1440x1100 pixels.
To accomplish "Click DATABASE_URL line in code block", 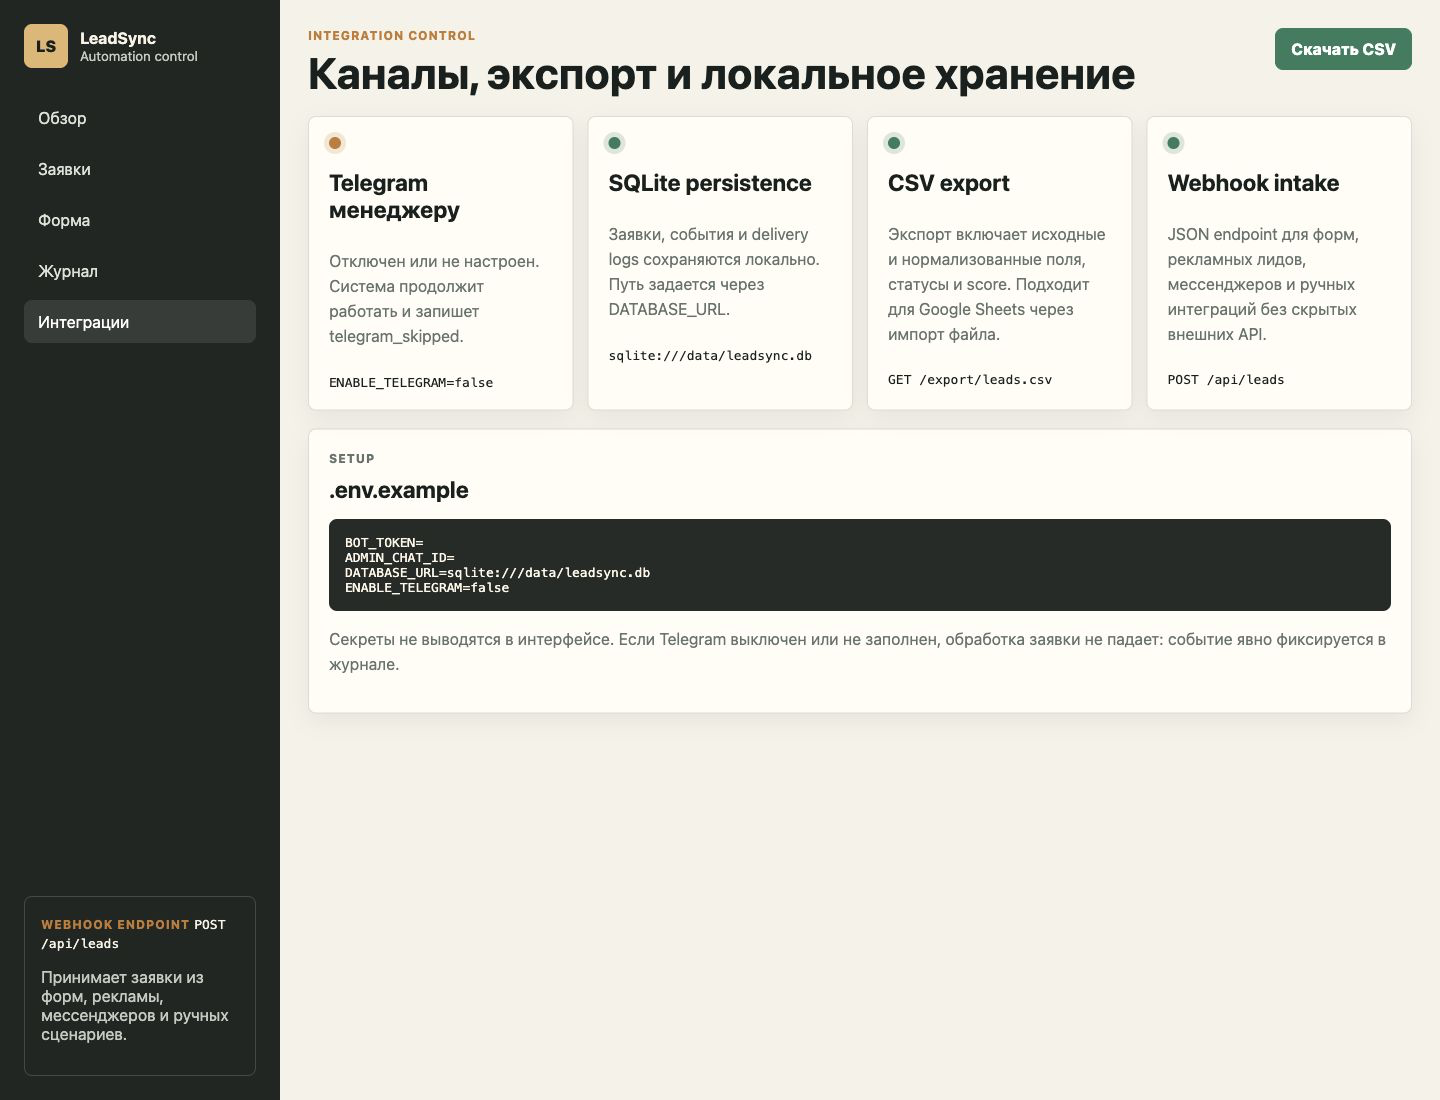I will coord(497,573).
